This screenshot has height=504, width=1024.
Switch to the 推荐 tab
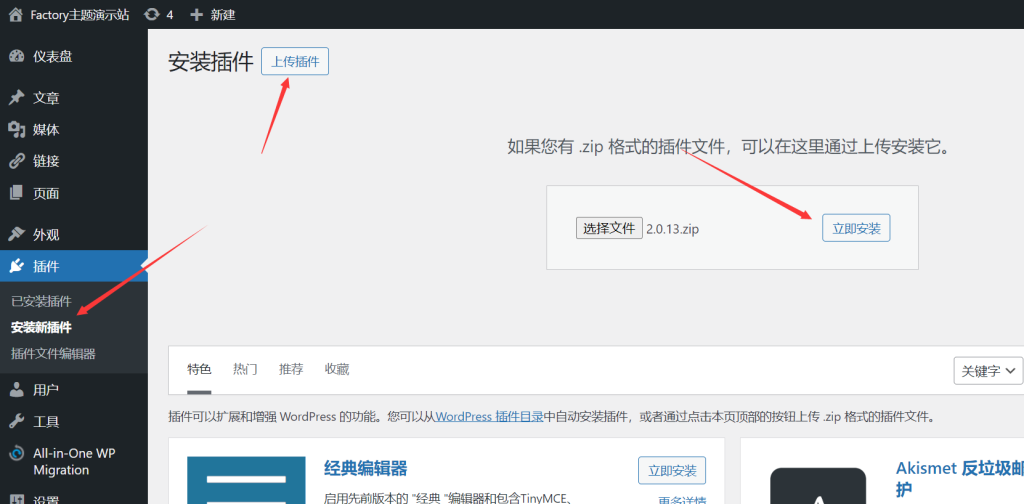[x=291, y=369]
